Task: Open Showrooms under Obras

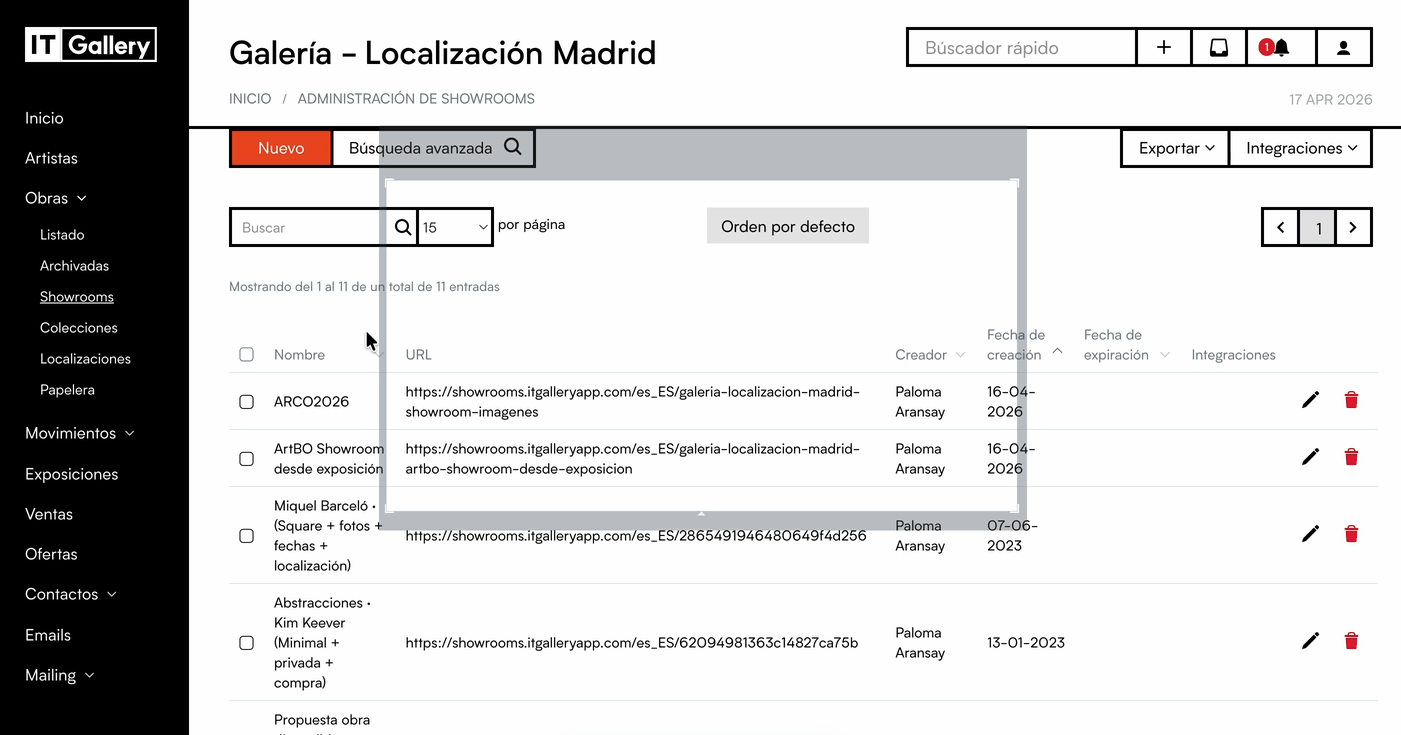Action: coord(77,297)
